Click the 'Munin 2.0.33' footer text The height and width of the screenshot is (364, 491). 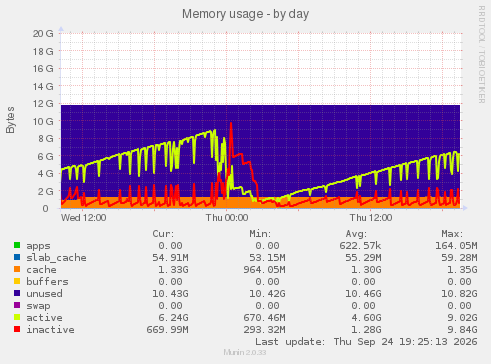click(245, 352)
